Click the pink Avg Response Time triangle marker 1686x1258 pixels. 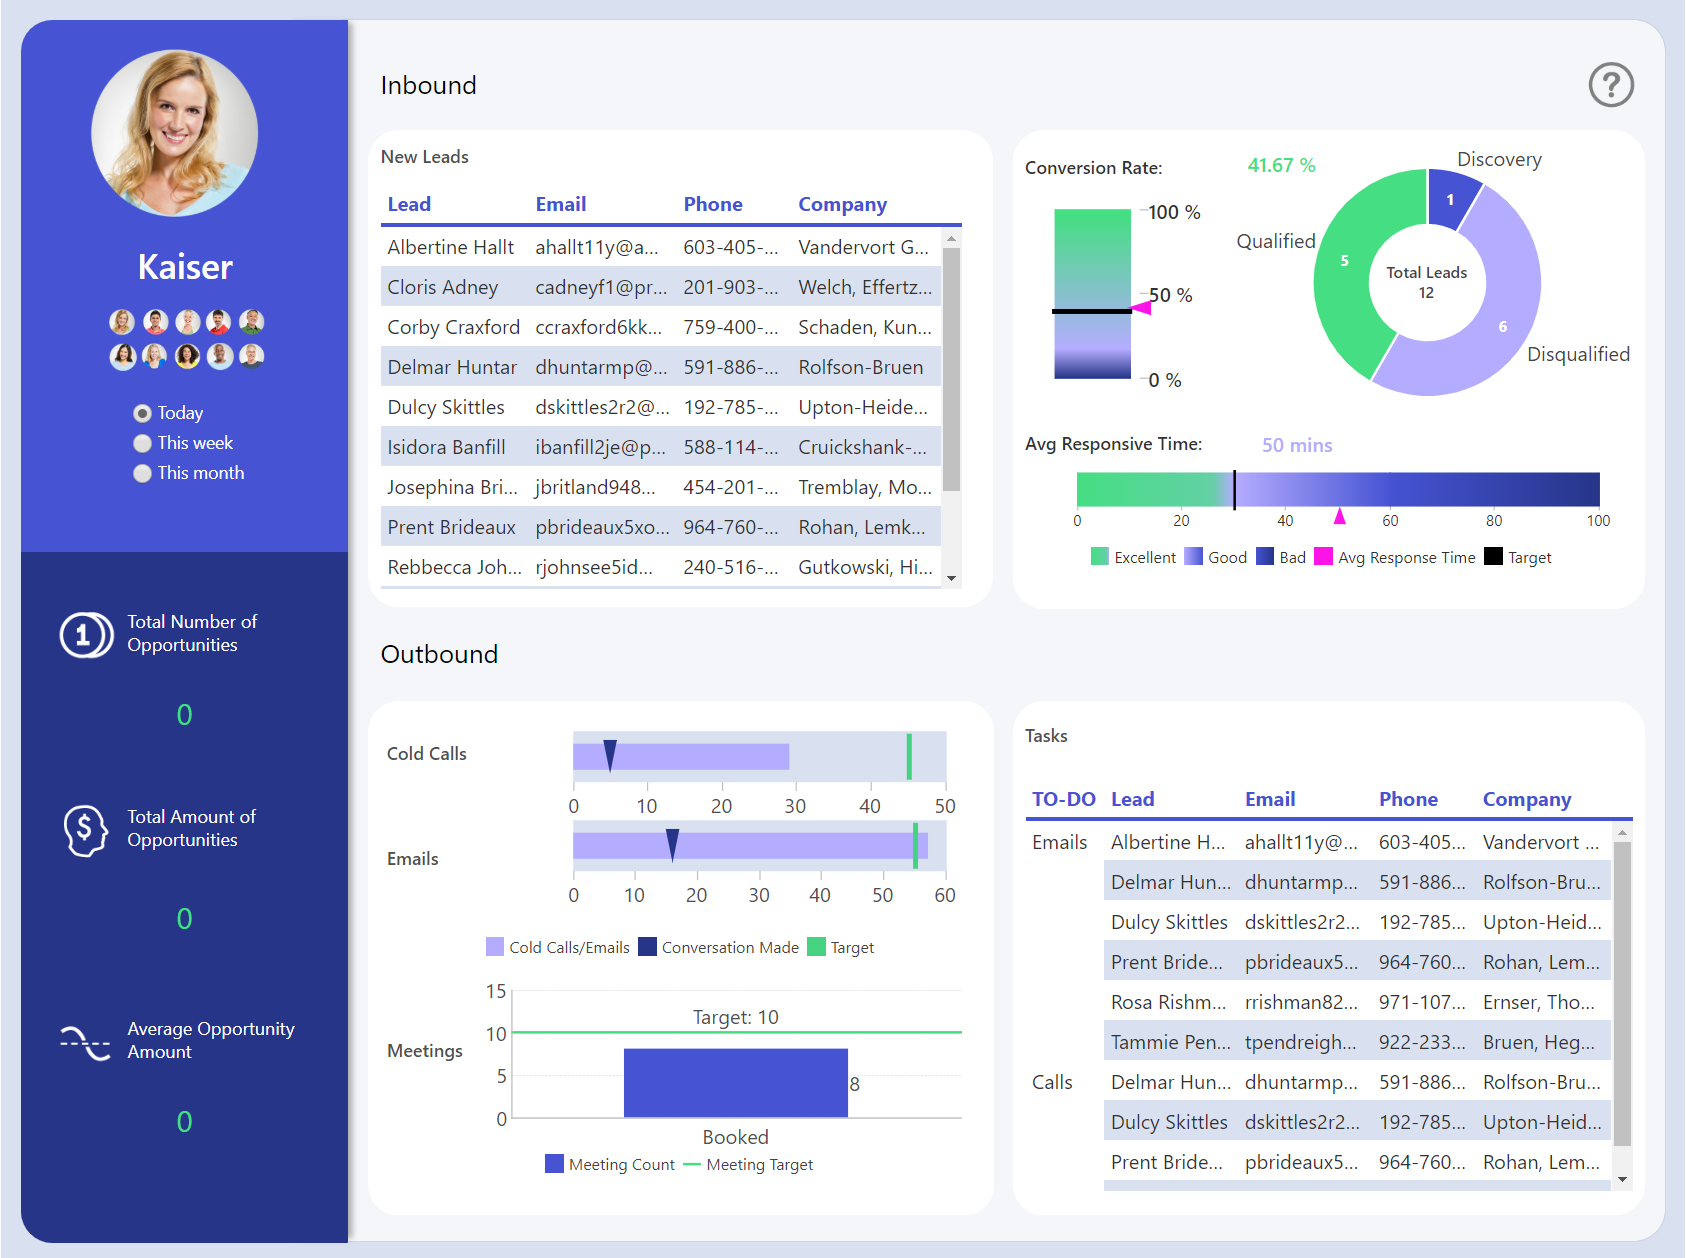pos(1340,518)
